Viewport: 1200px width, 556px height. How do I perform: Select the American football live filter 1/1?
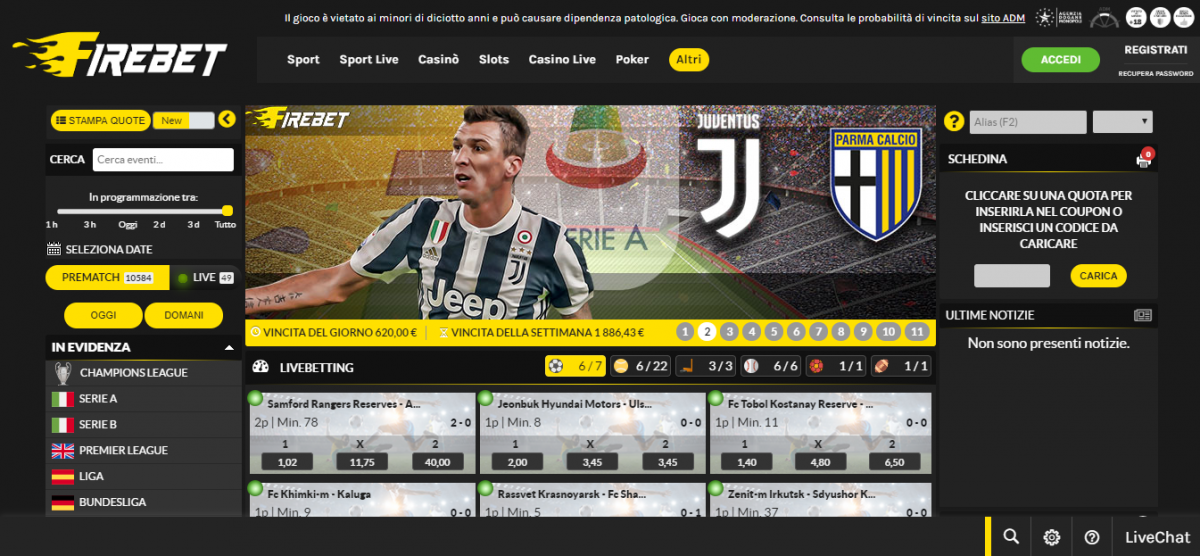point(902,366)
